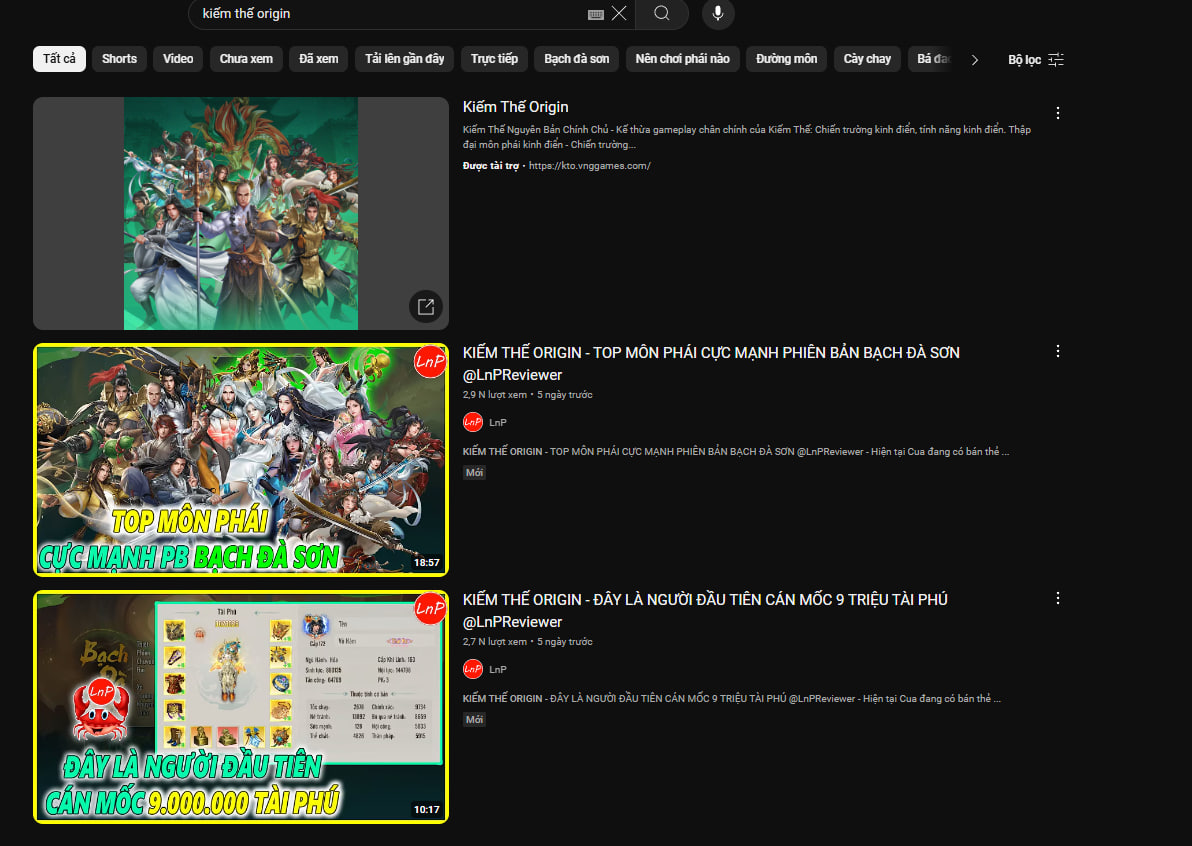Image resolution: width=1192 pixels, height=846 pixels.
Task: Click '2,9 N lượt xem' view count text
Action: (x=495, y=394)
